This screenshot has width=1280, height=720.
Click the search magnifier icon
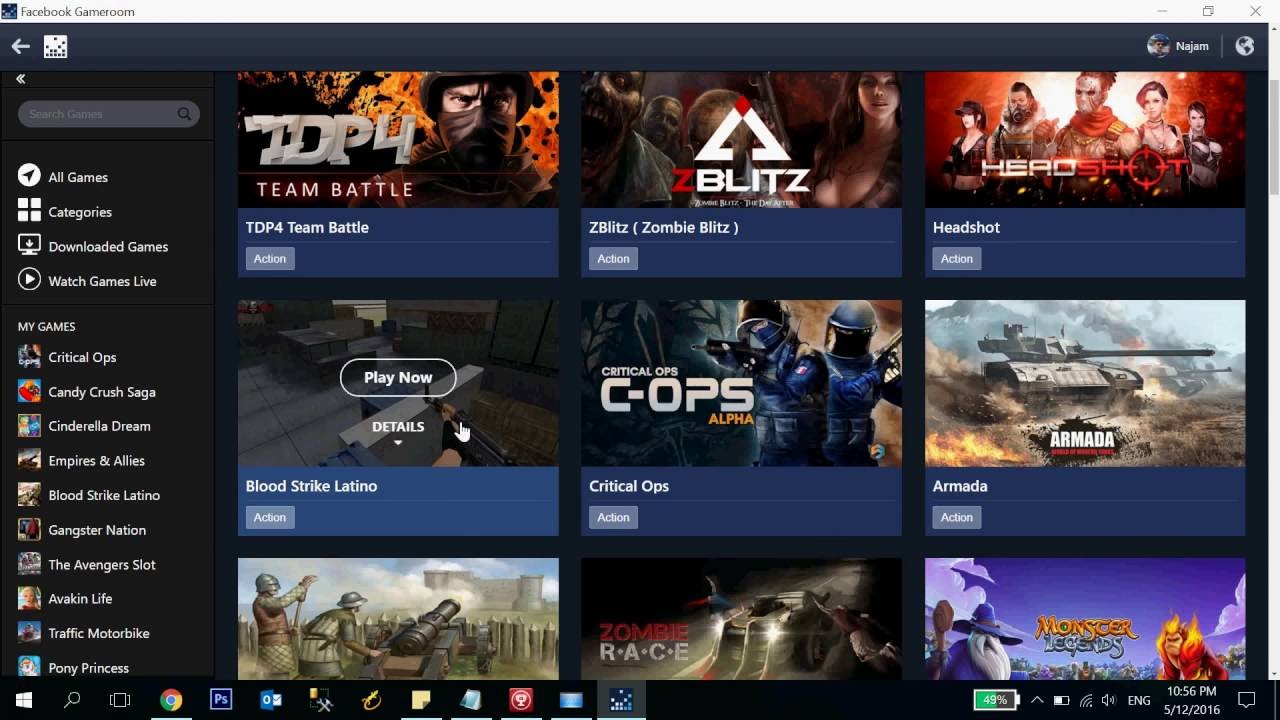tap(185, 114)
